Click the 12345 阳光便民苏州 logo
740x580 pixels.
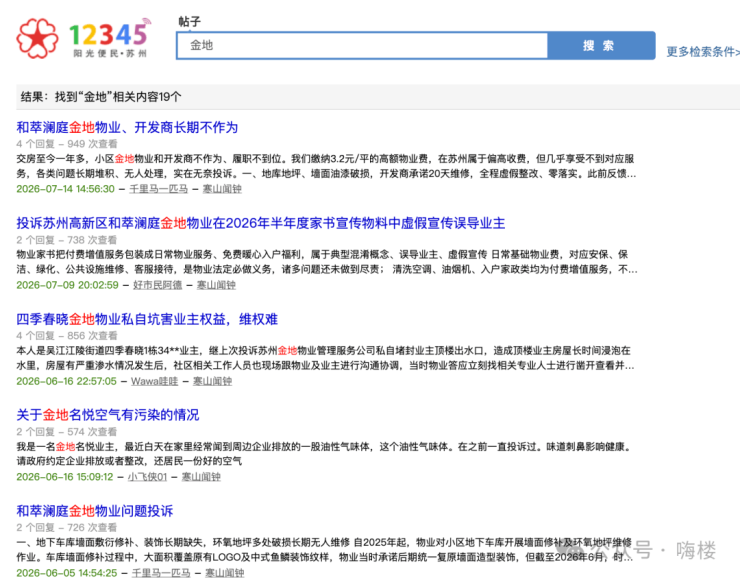84,38
